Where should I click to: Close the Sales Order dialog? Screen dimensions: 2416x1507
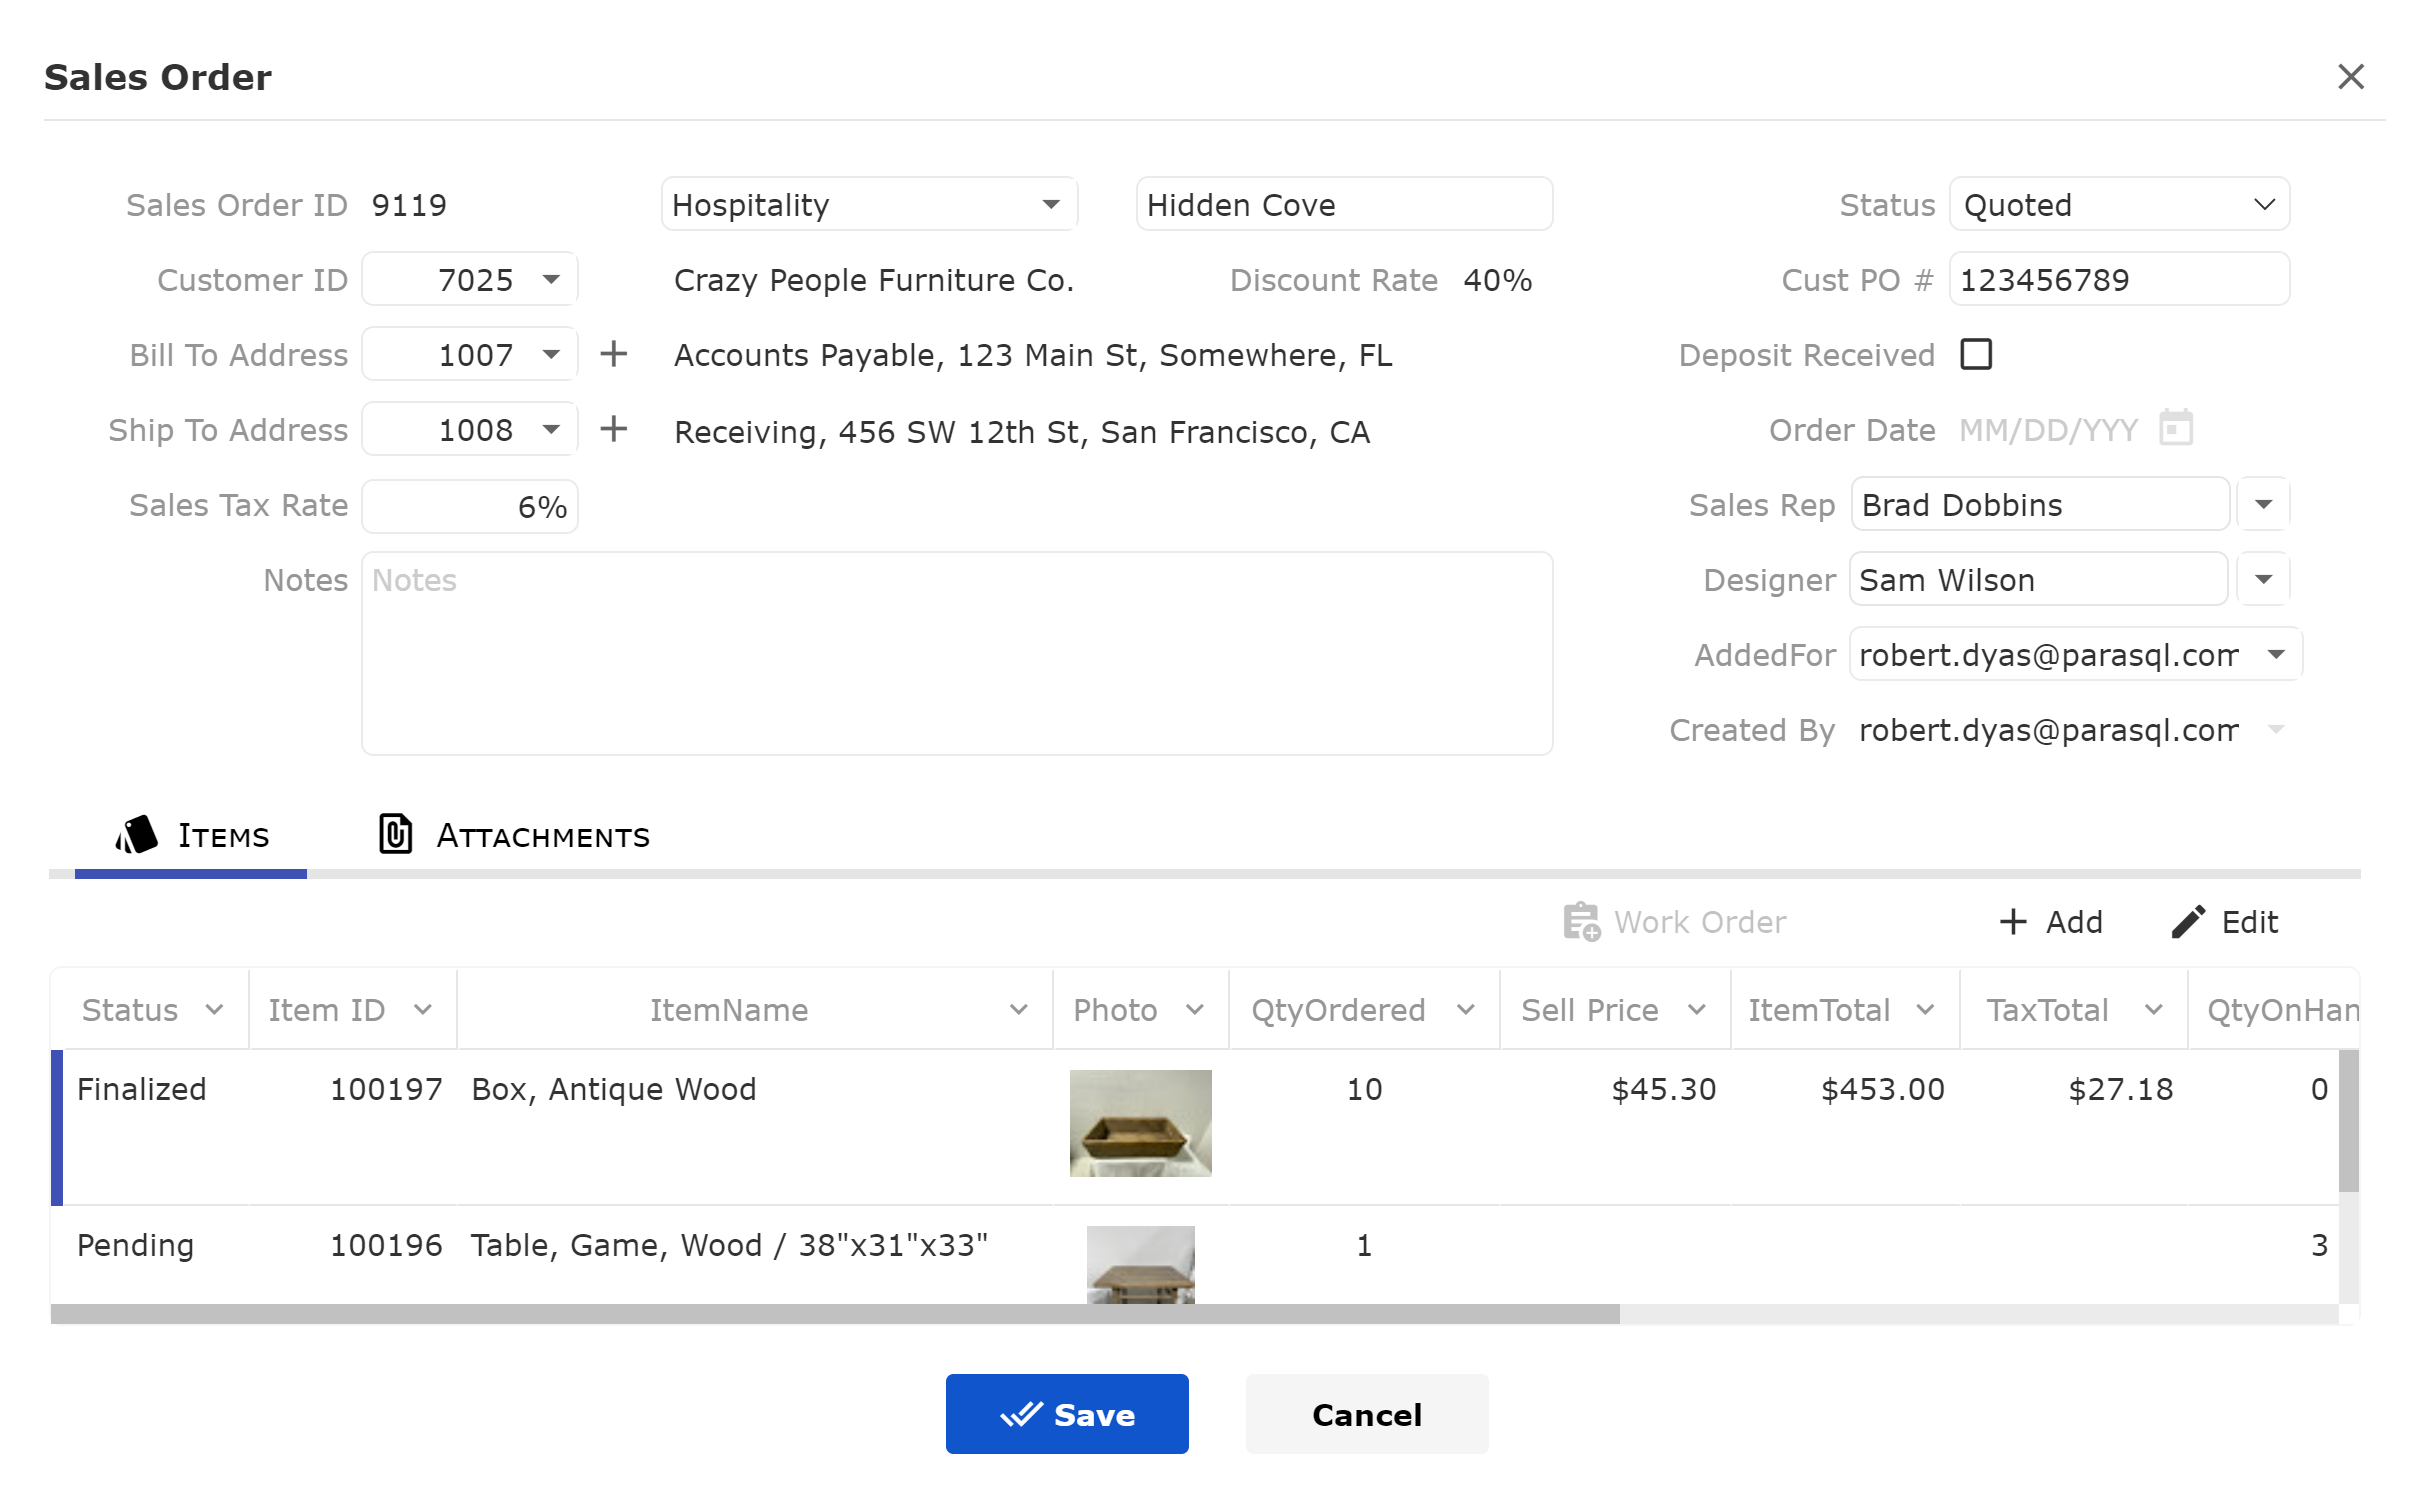[x=2350, y=76]
